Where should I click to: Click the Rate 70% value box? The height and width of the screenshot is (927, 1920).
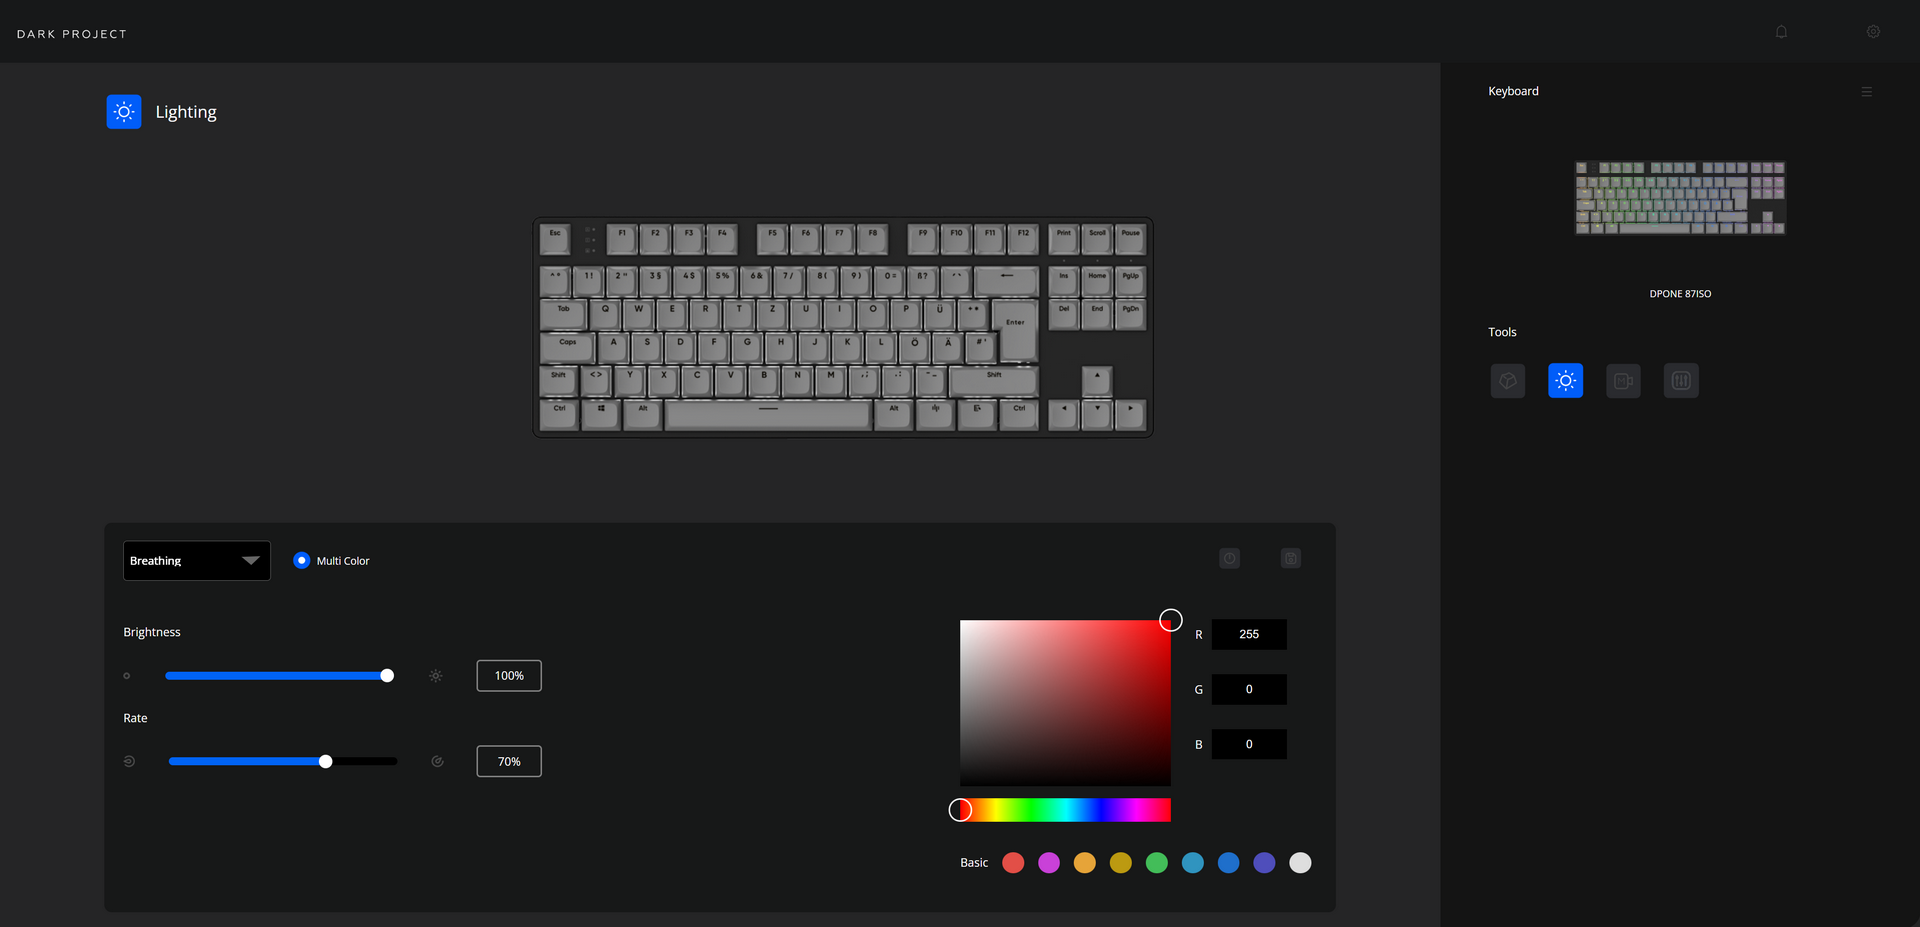pyautogui.click(x=509, y=762)
